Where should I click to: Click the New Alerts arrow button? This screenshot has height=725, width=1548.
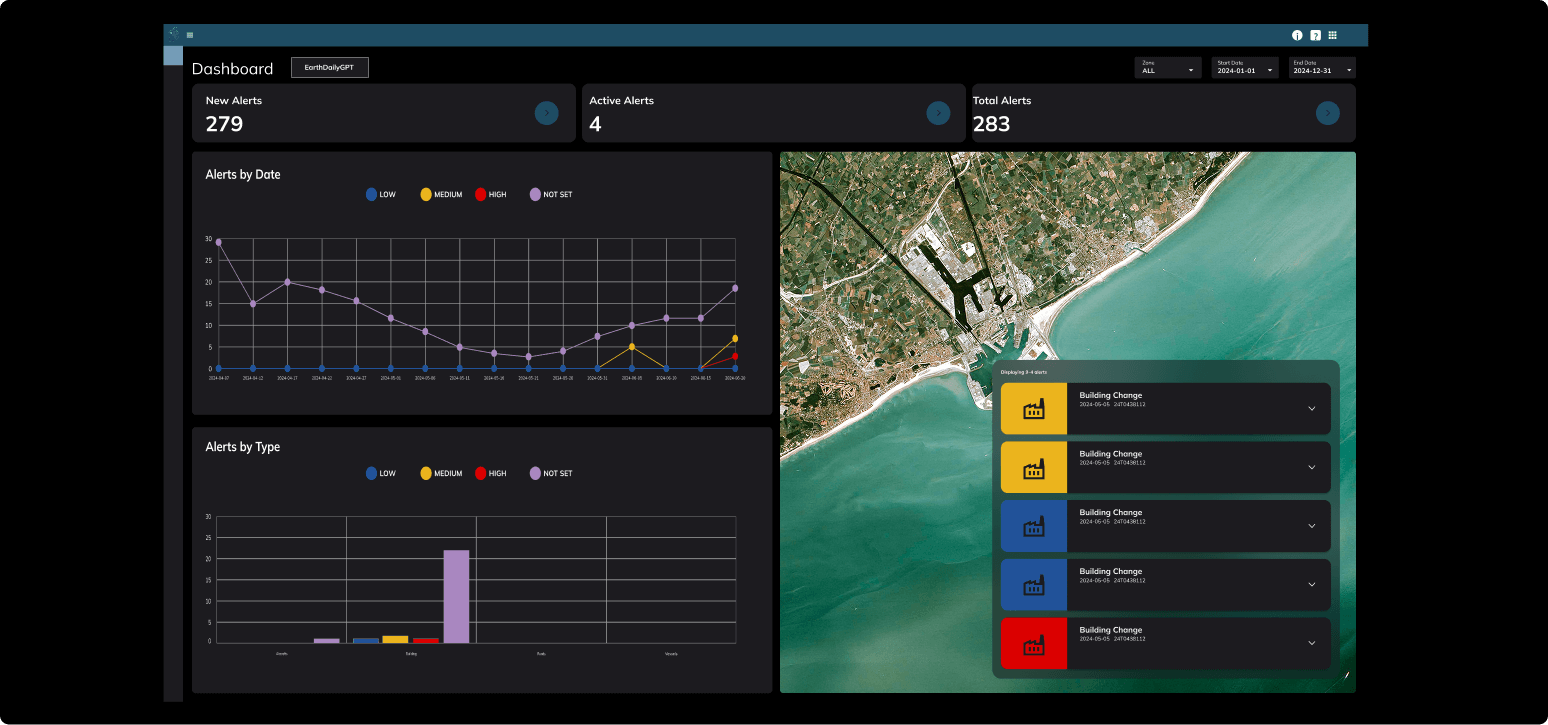pos(546,113)
